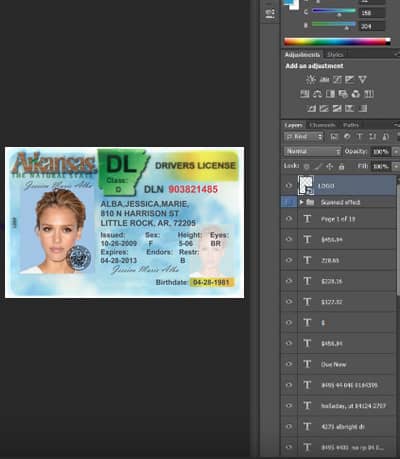Add a Black & White adjustment
The height and width of the screenshot is (459, 400).
pos(330,94)
